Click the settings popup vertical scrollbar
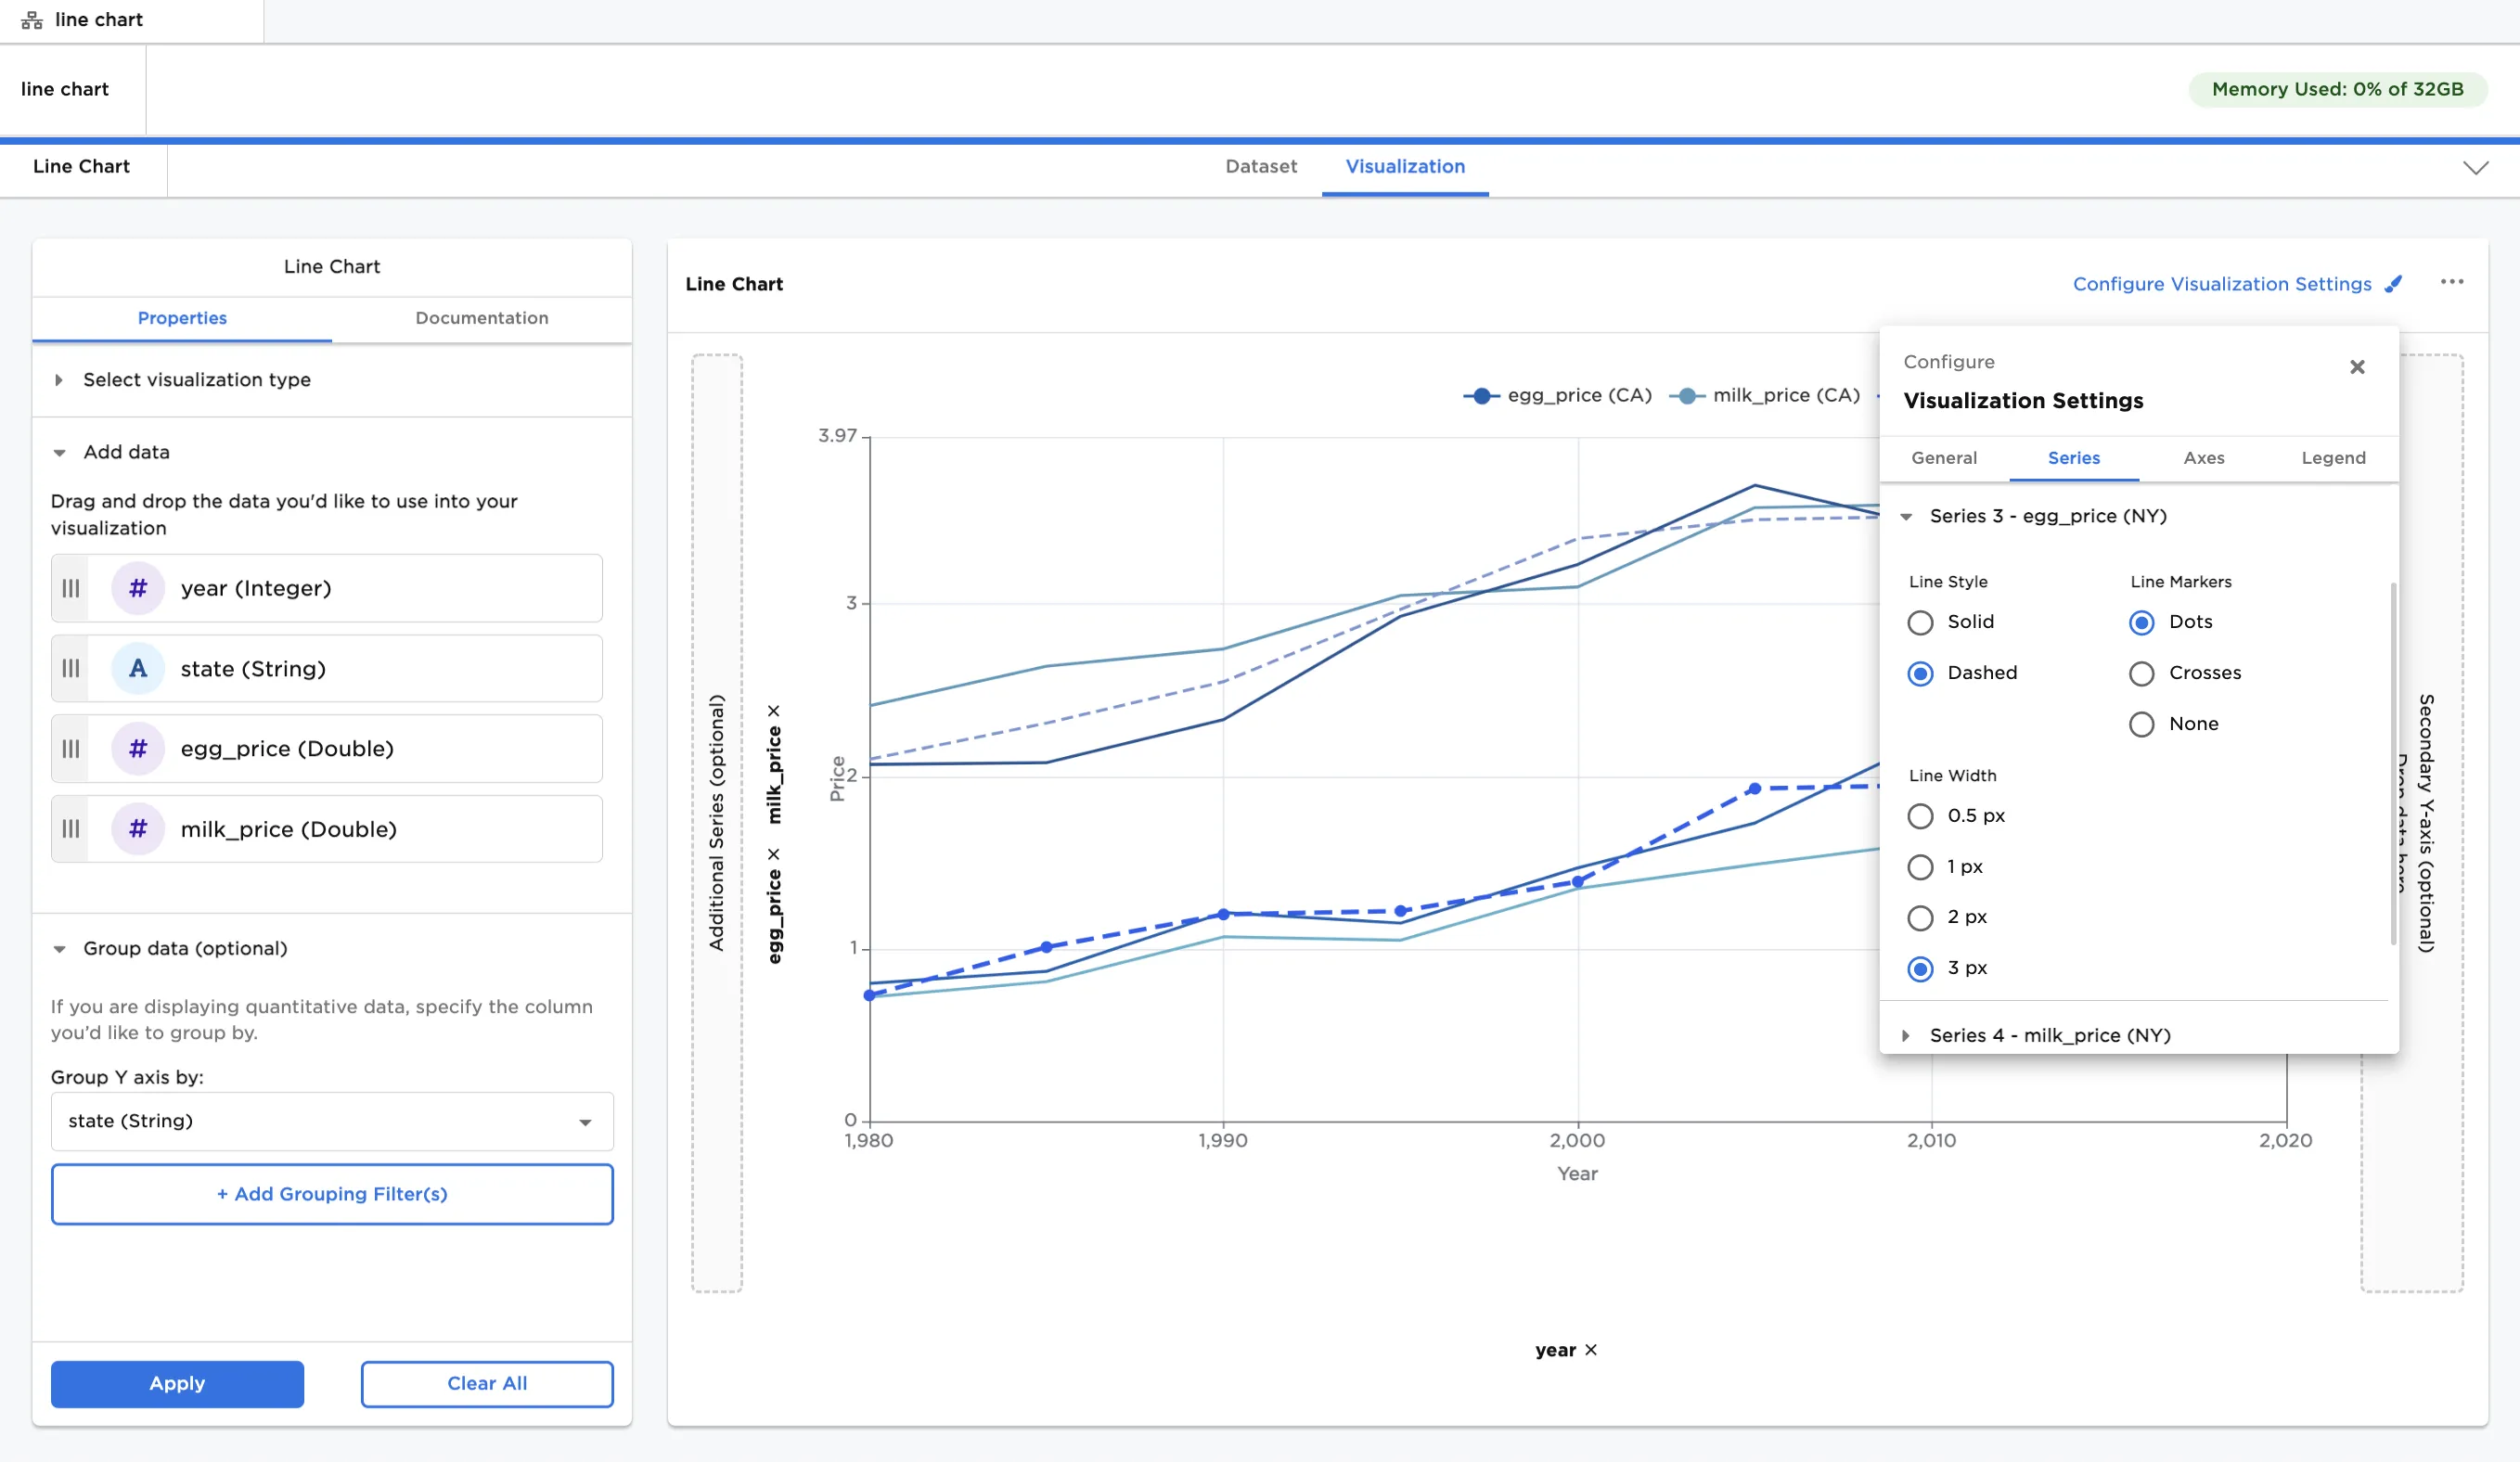Image resolution: width=2520 pixels, height=1462 pixels. (2393, 765)
